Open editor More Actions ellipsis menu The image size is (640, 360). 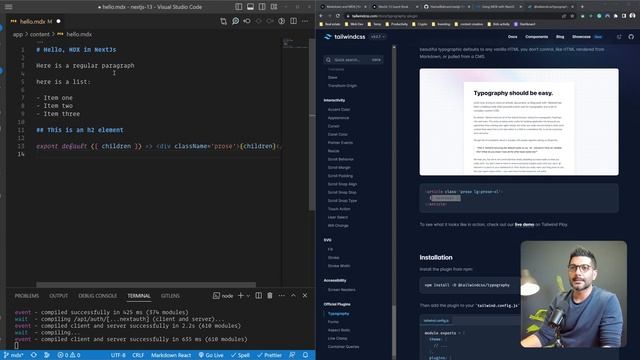tap(305, 21)
